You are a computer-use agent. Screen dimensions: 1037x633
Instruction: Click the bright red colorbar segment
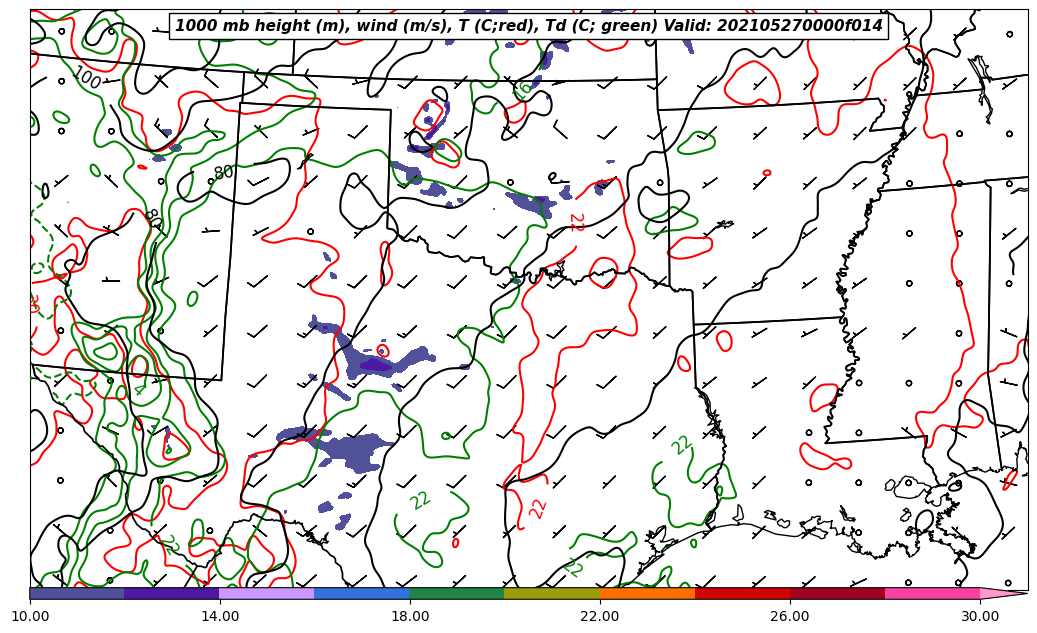(742, 593)
